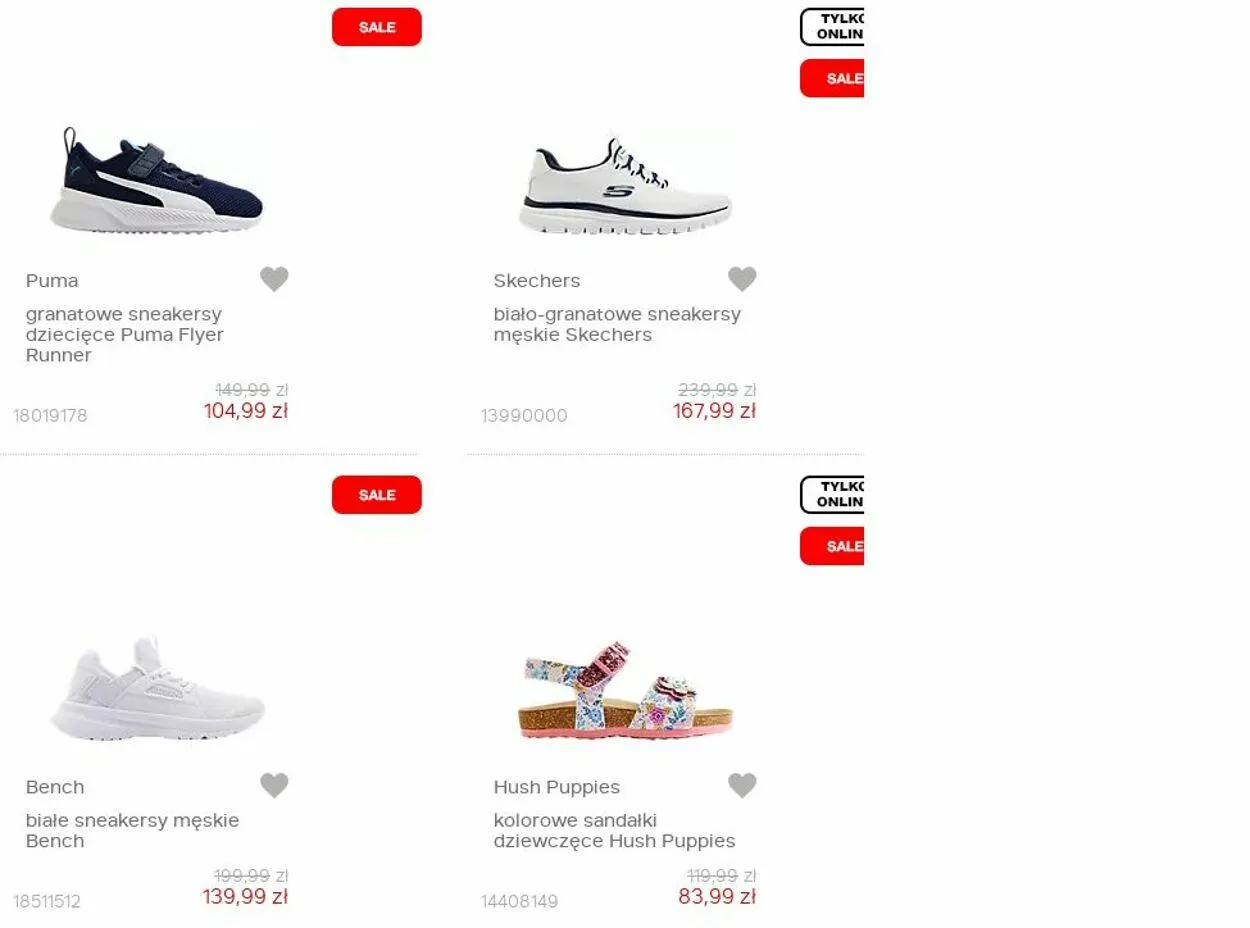Click heart icon next to Skechers
The height and width of the screenshot is (928, 1250).
click(742, 279)
